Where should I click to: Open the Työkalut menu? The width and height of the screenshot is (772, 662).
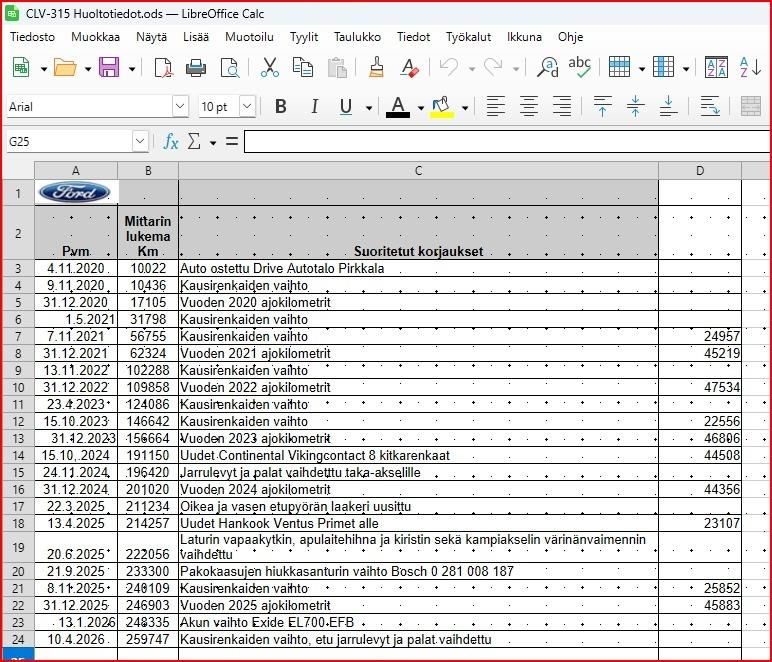click(468, 37)
